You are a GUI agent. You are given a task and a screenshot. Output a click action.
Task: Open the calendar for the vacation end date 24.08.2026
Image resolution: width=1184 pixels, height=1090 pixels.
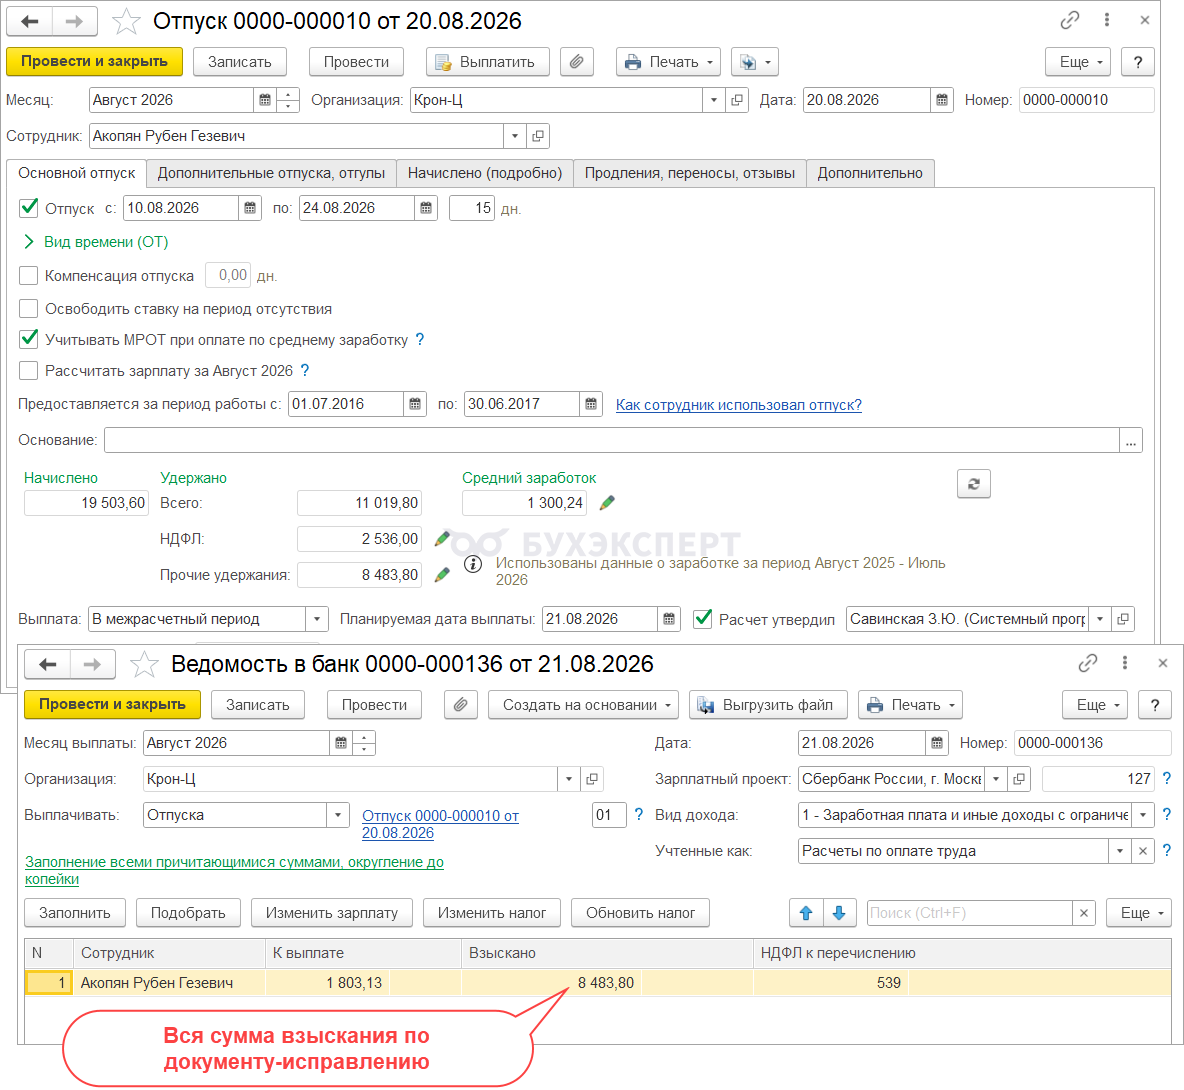pyautogui.click(x=426, y=208)
